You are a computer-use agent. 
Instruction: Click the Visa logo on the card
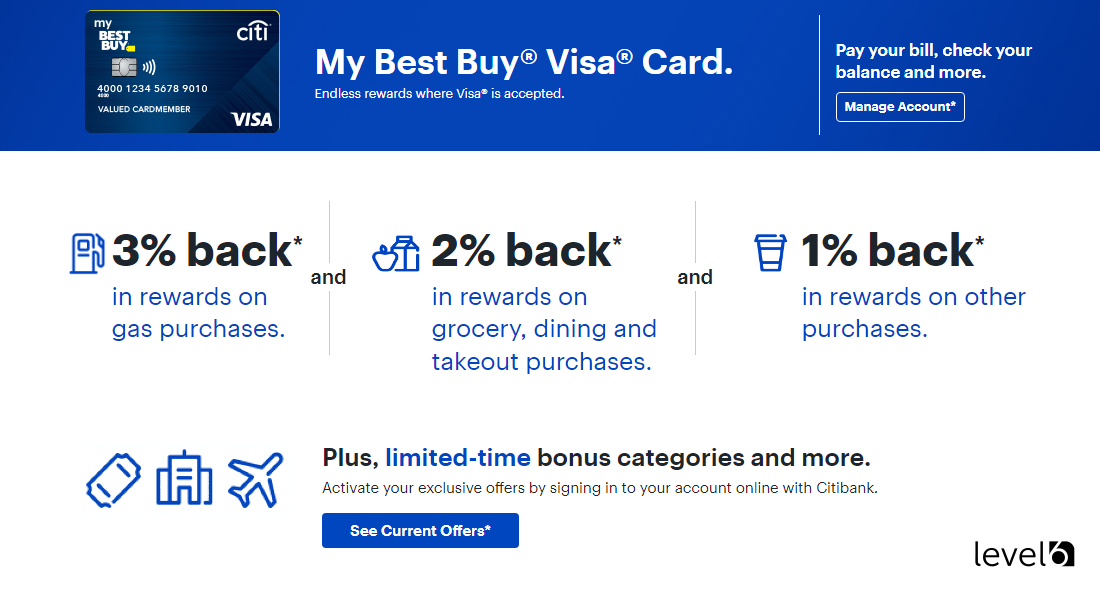[x=252, y=119]
